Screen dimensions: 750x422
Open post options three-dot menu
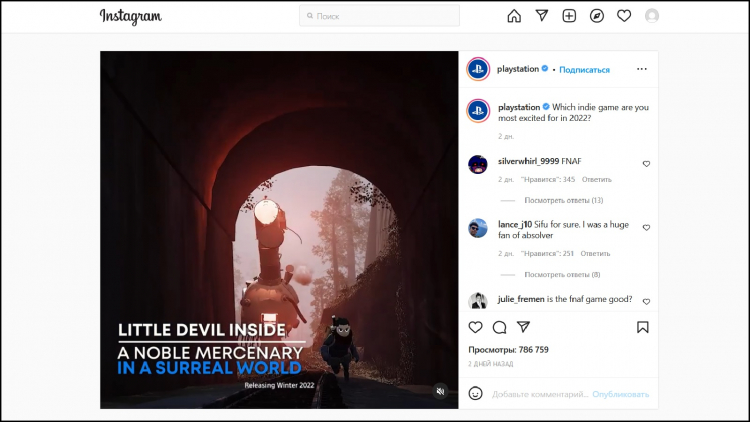click(x=642, y=69)
